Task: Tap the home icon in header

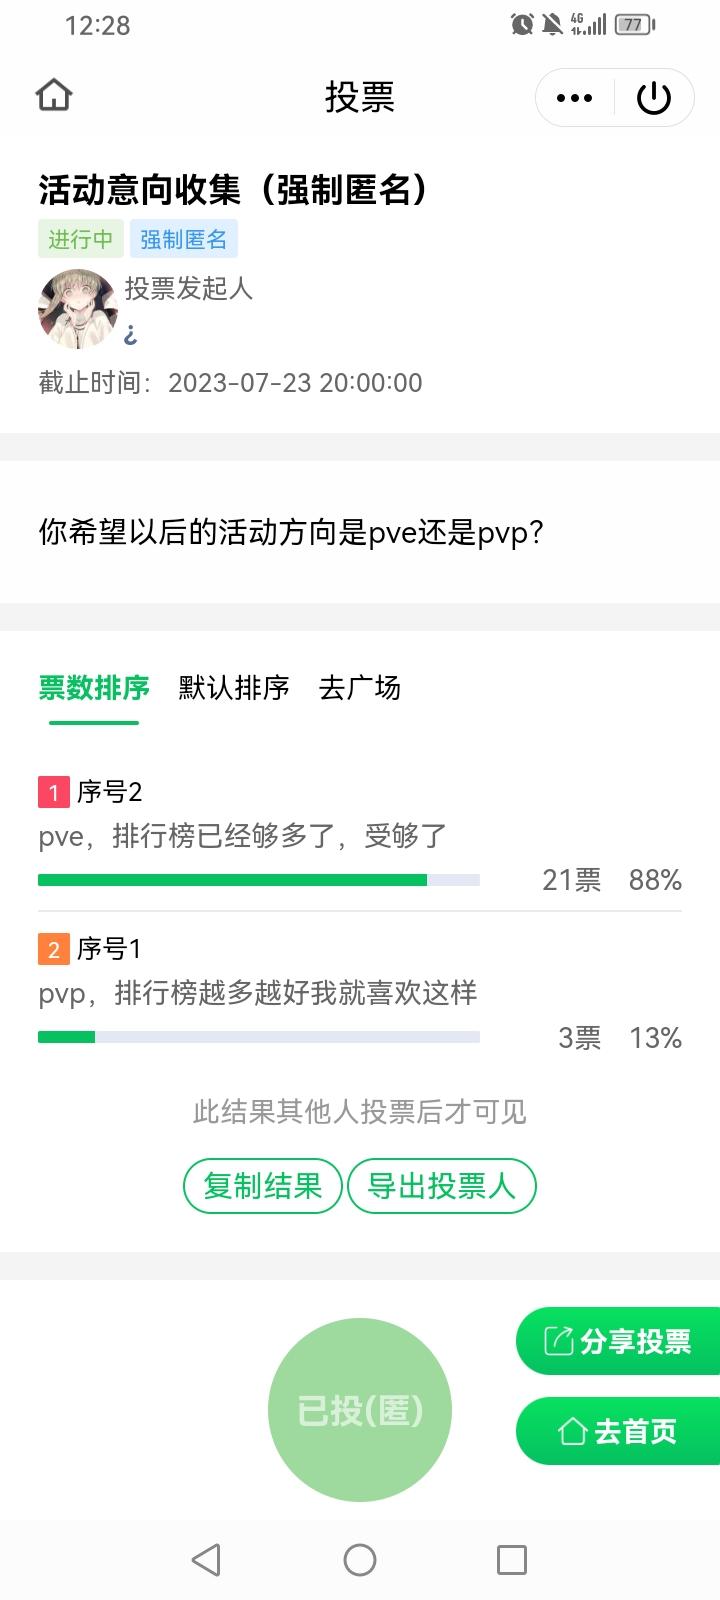Action: (x=54, y=96)
